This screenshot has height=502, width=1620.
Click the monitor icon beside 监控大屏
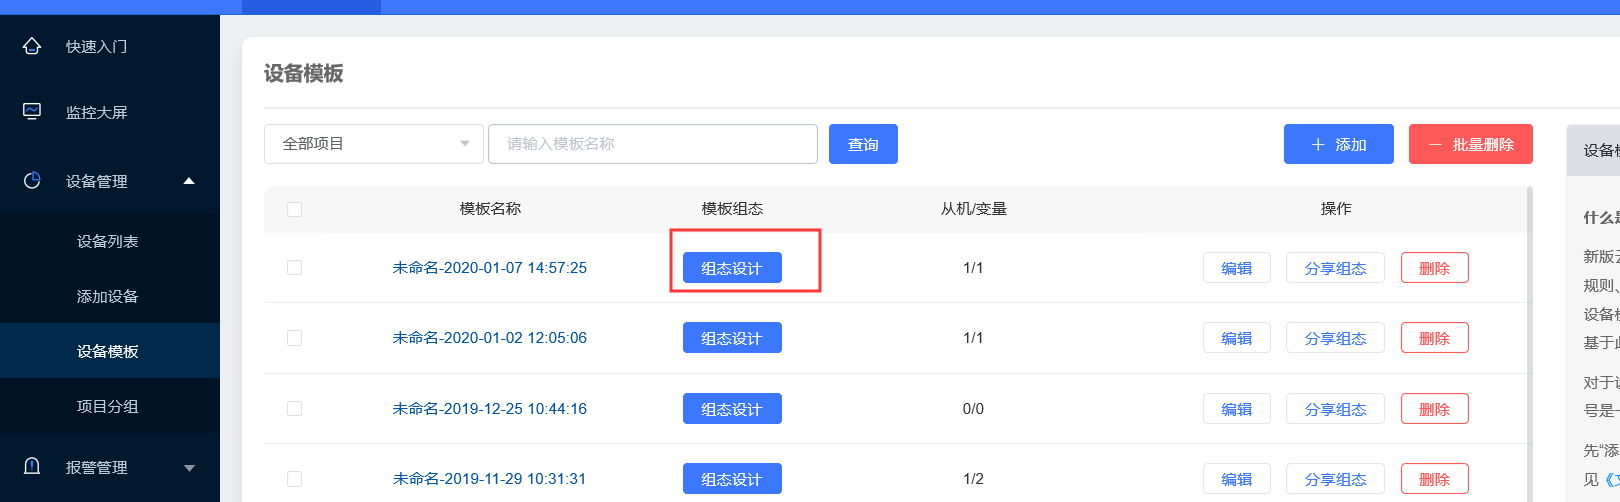click(32, 111)
